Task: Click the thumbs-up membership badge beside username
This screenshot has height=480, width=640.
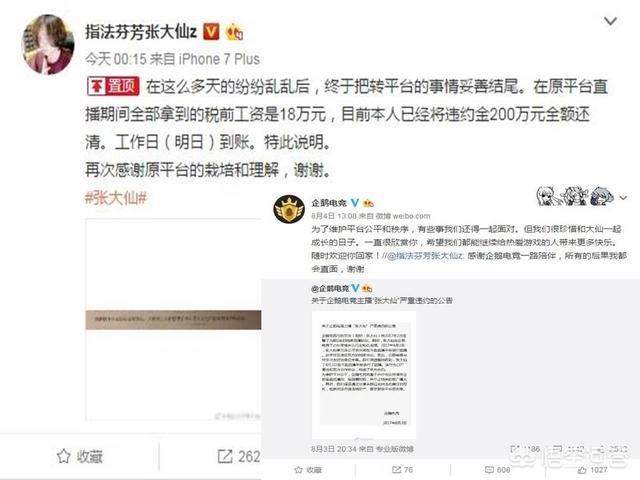Action: [x=234, y=32]
